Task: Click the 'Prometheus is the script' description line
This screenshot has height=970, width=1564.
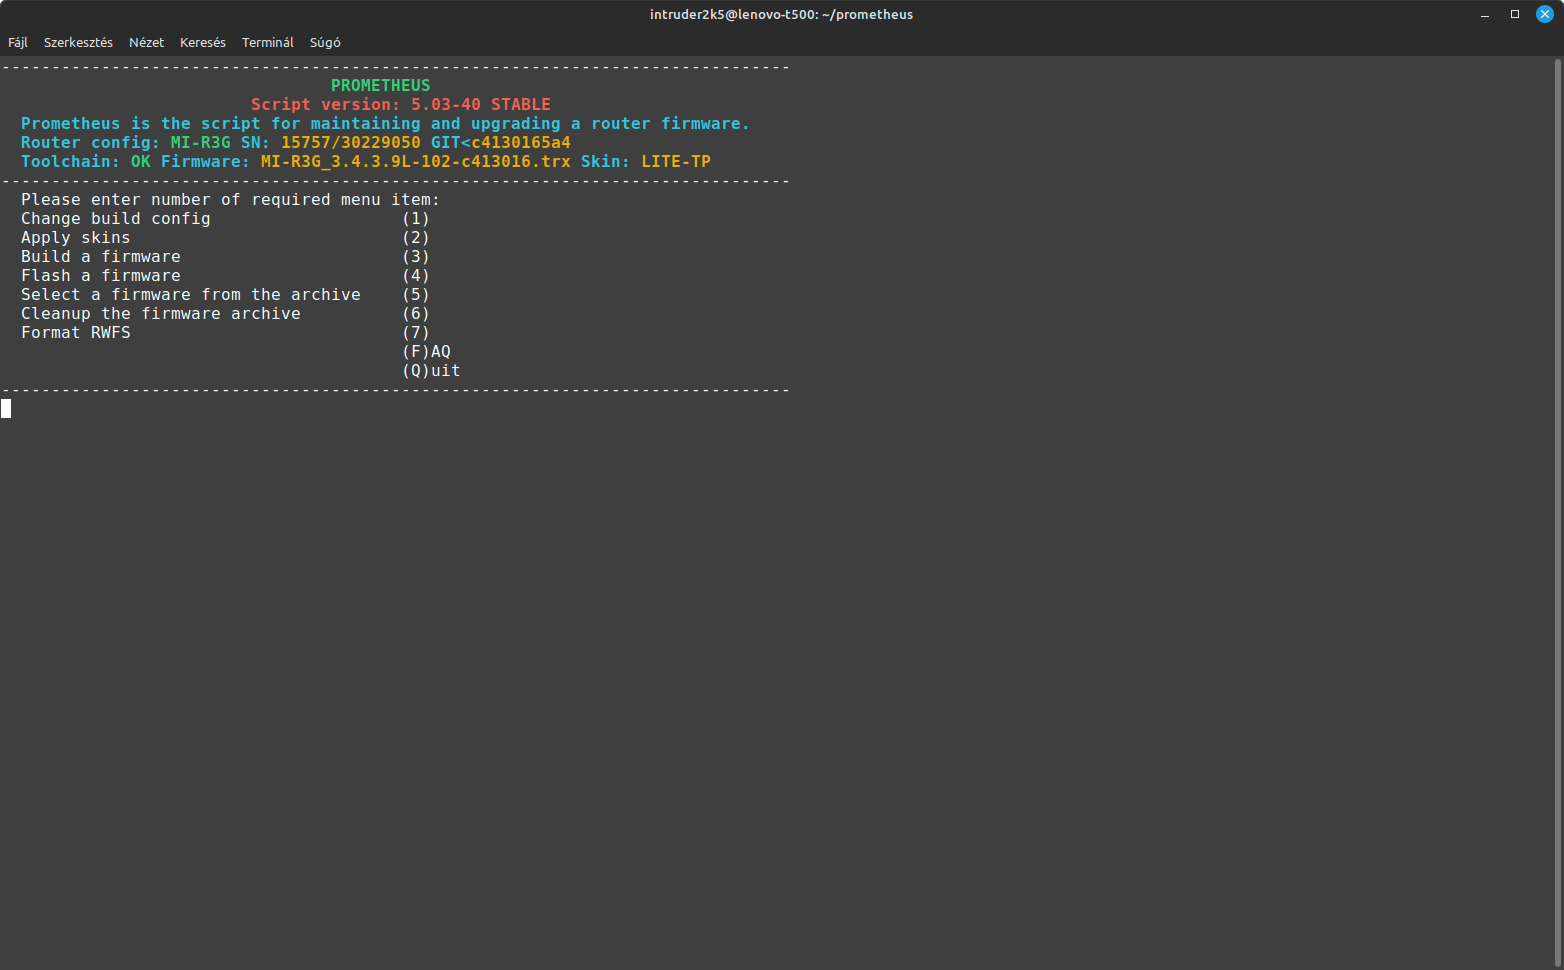Action: point(386,124)
